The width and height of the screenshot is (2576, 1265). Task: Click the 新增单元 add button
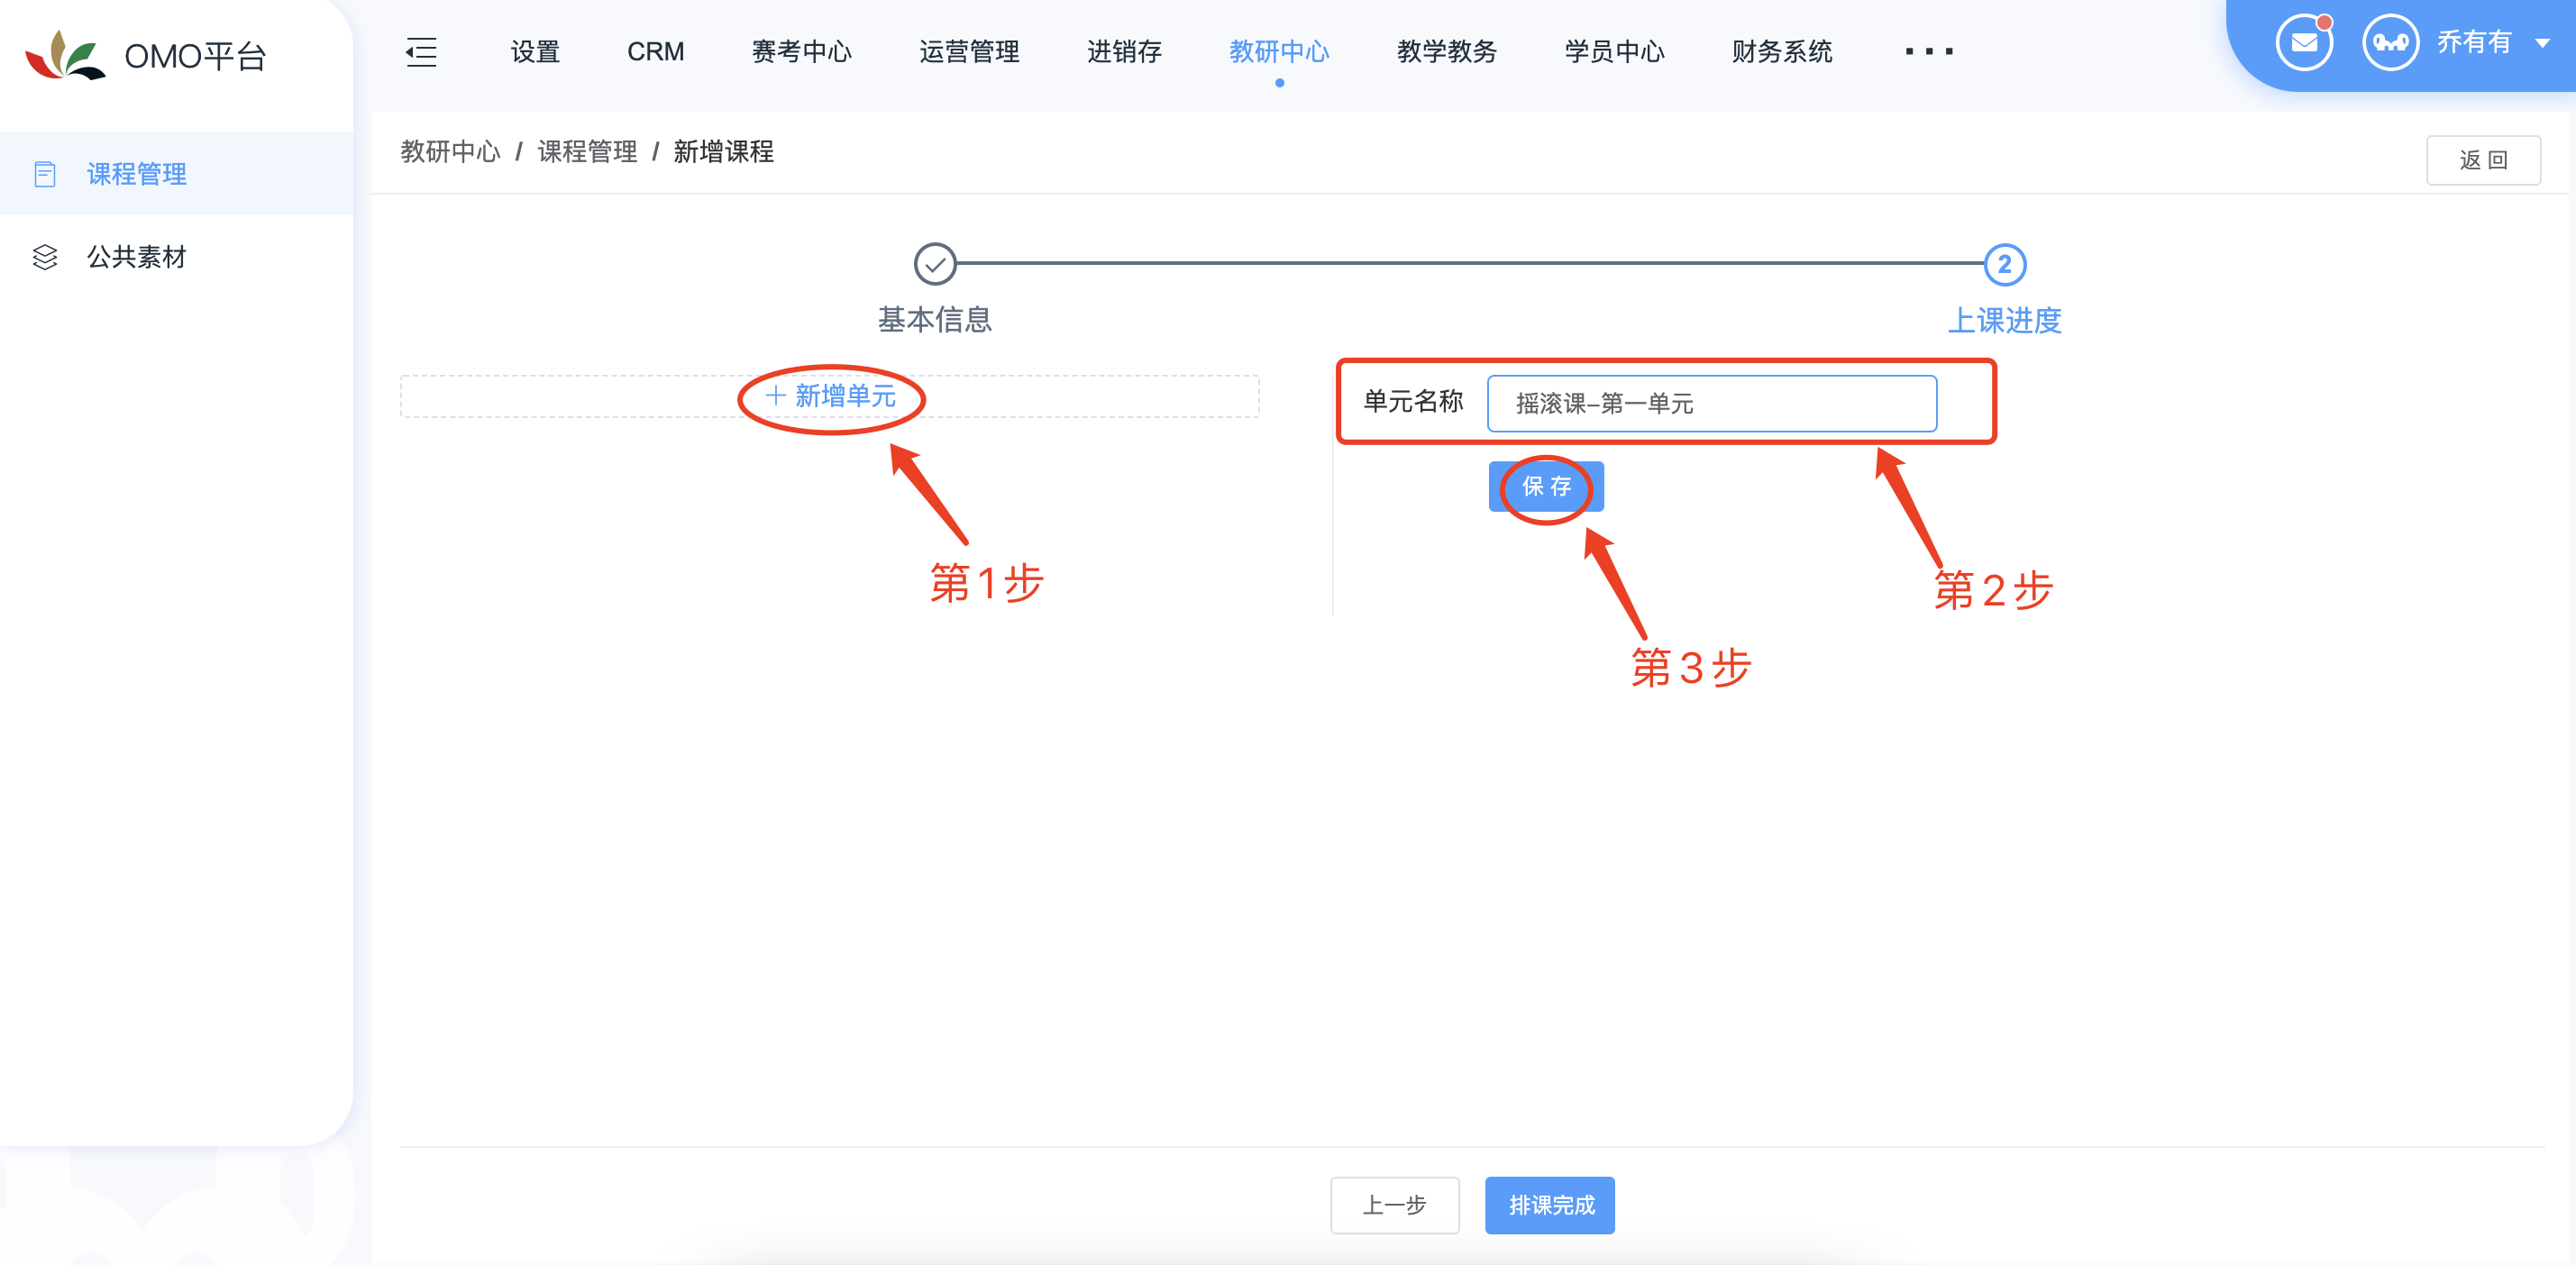830,396
